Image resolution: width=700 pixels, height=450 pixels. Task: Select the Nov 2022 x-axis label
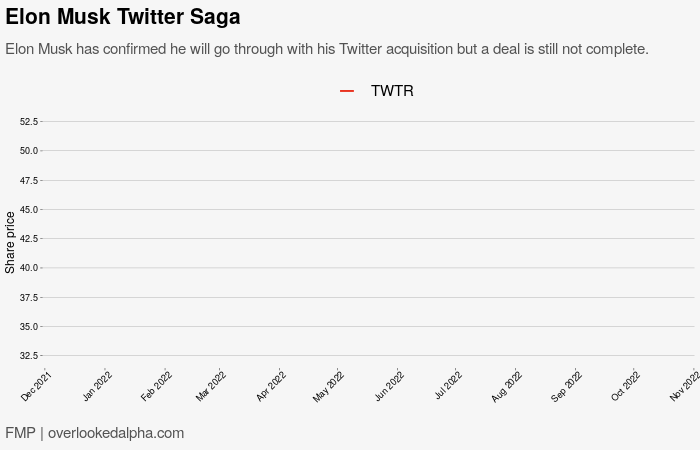coord(685,386)
